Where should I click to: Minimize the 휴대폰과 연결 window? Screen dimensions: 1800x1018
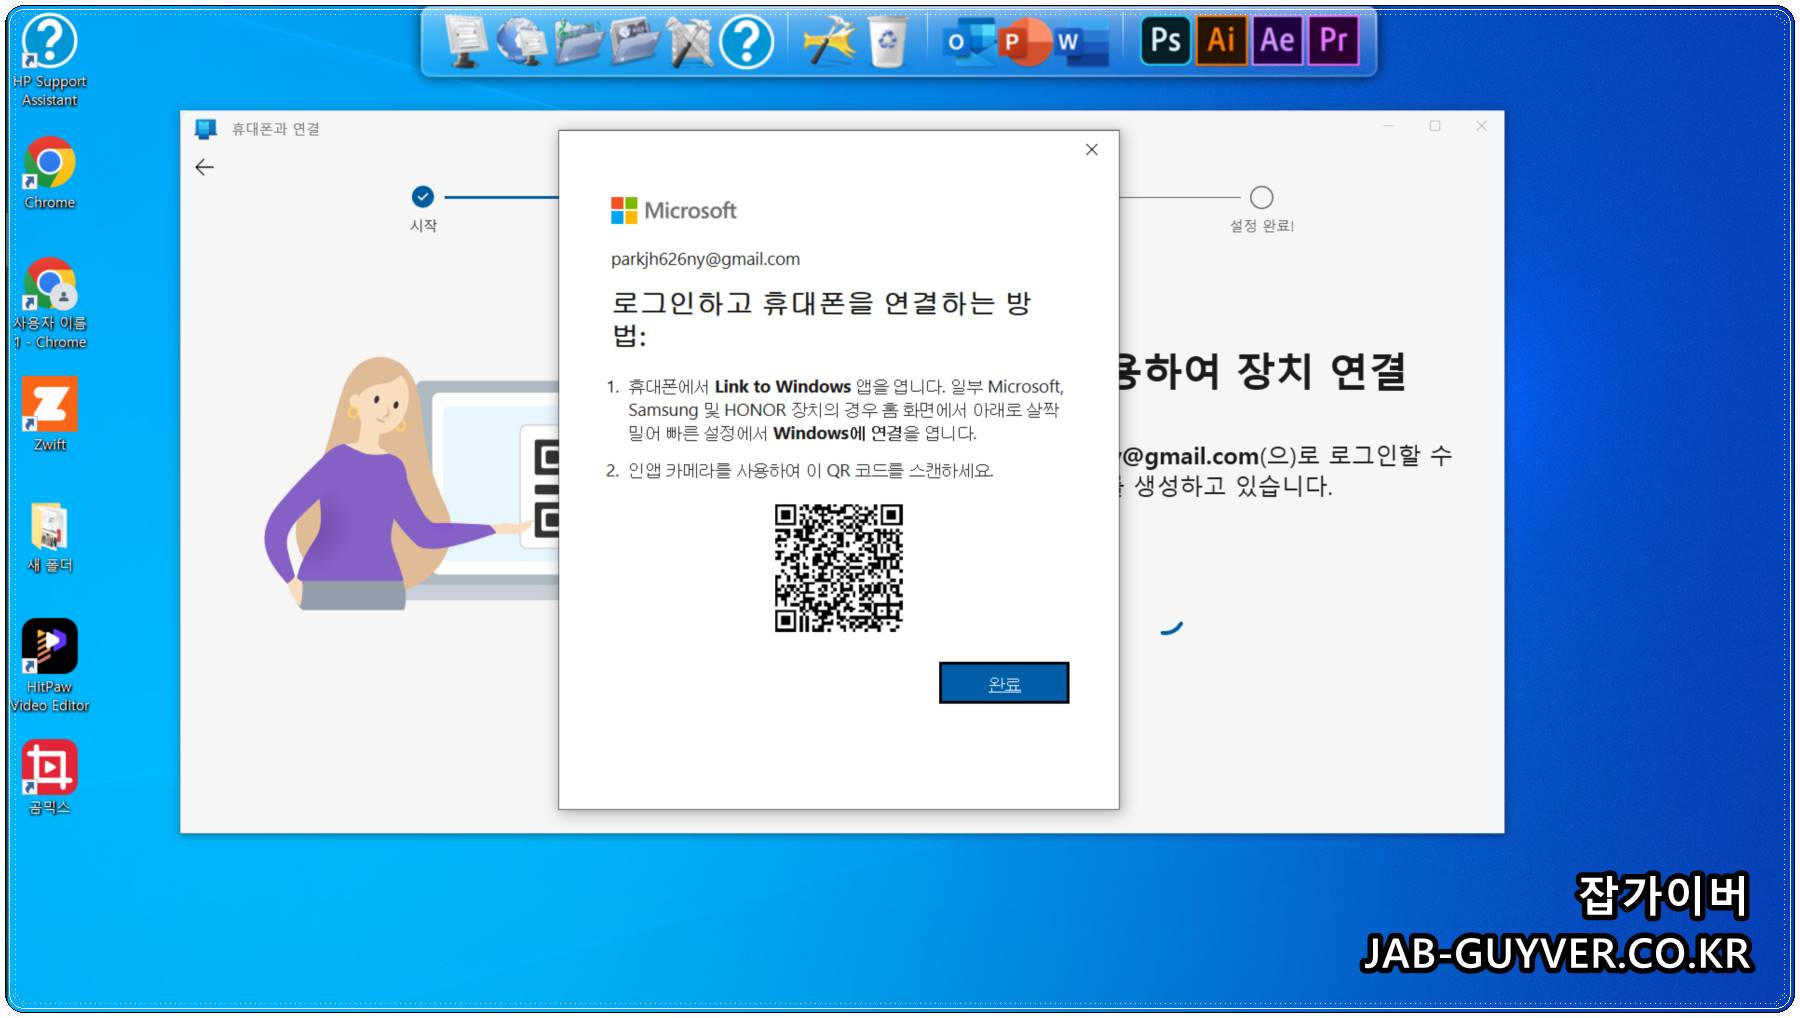pyautogui.click(x=1388, y=126)
